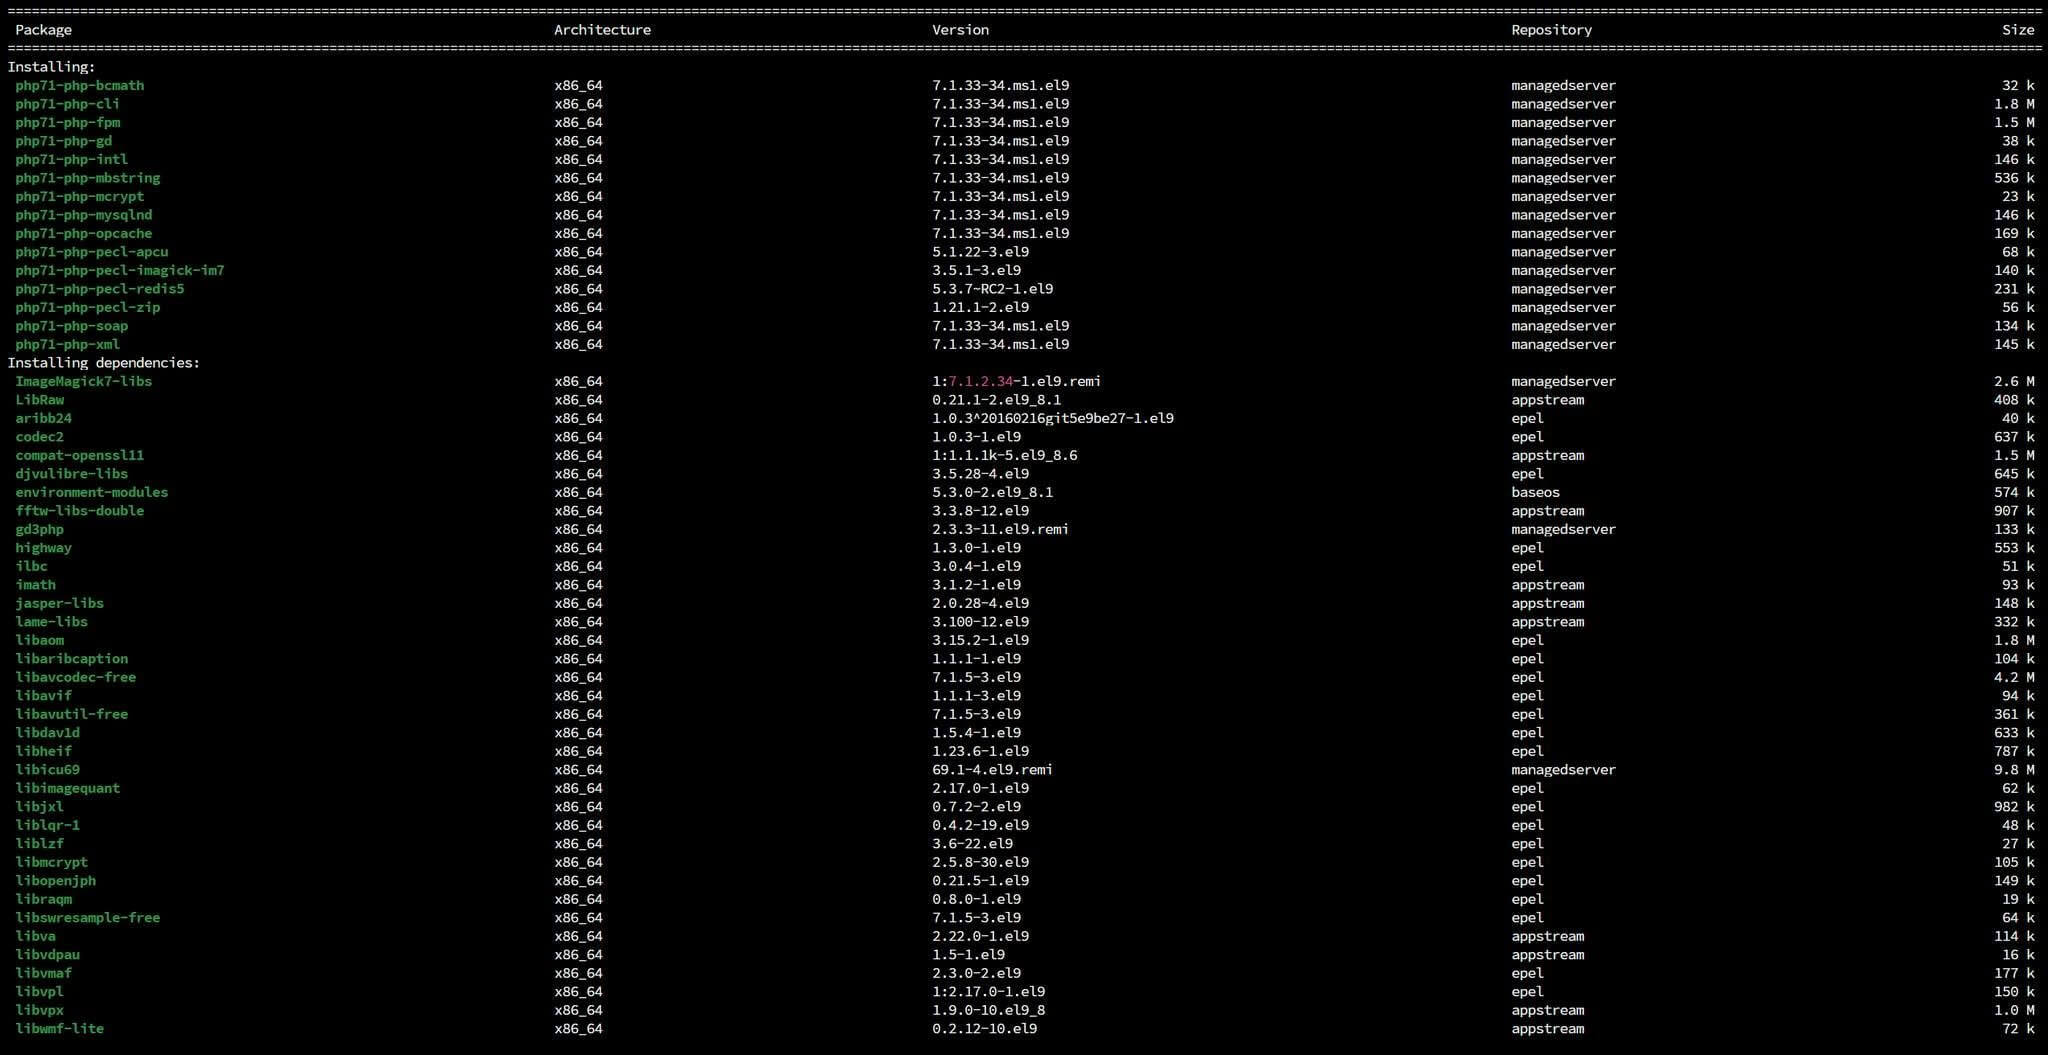
Task: Select package name php71-php-pecl-redis5
Action: 100,289
